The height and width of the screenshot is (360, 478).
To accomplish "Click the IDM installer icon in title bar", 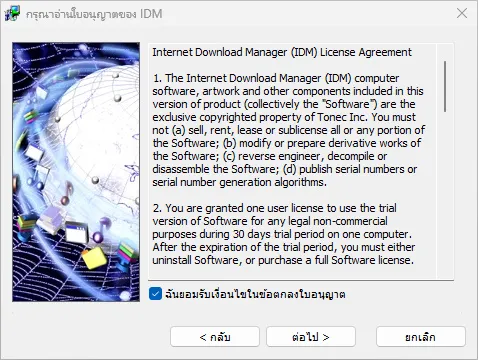I will pos(12,14).
